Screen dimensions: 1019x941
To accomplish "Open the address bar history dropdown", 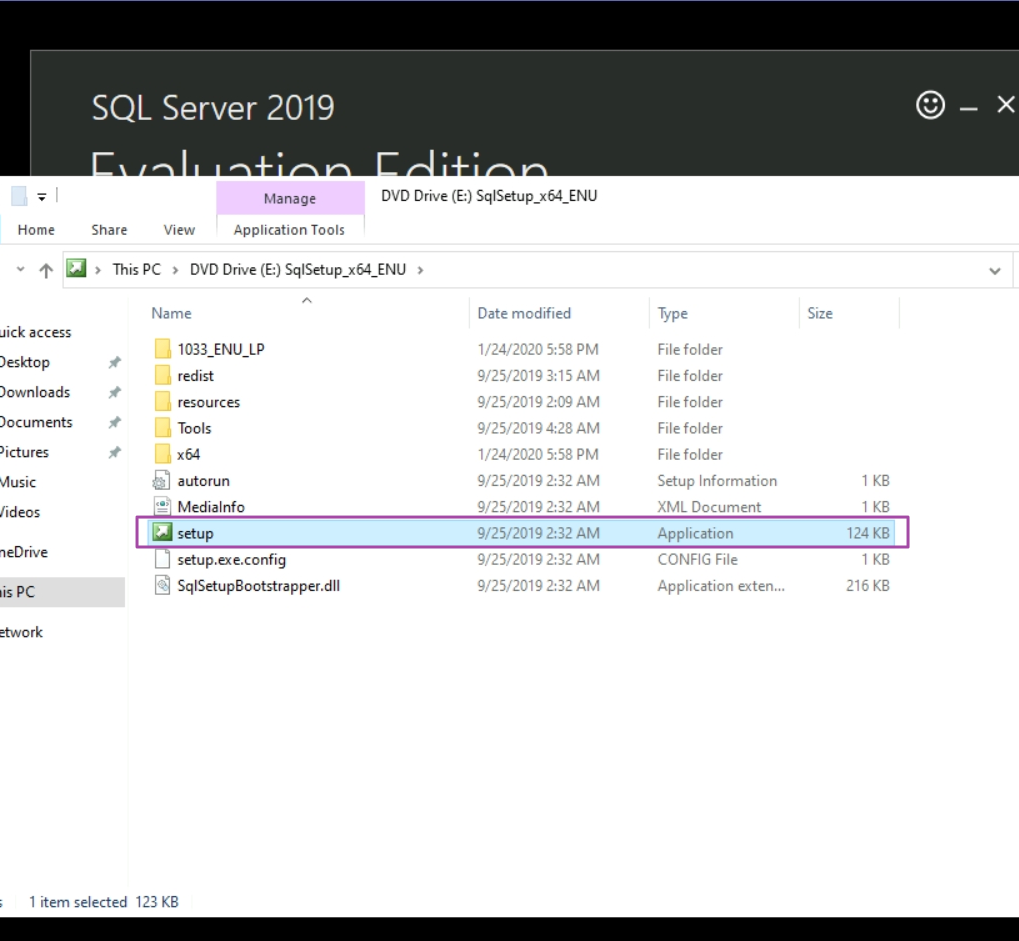I will tap(994, 270).
